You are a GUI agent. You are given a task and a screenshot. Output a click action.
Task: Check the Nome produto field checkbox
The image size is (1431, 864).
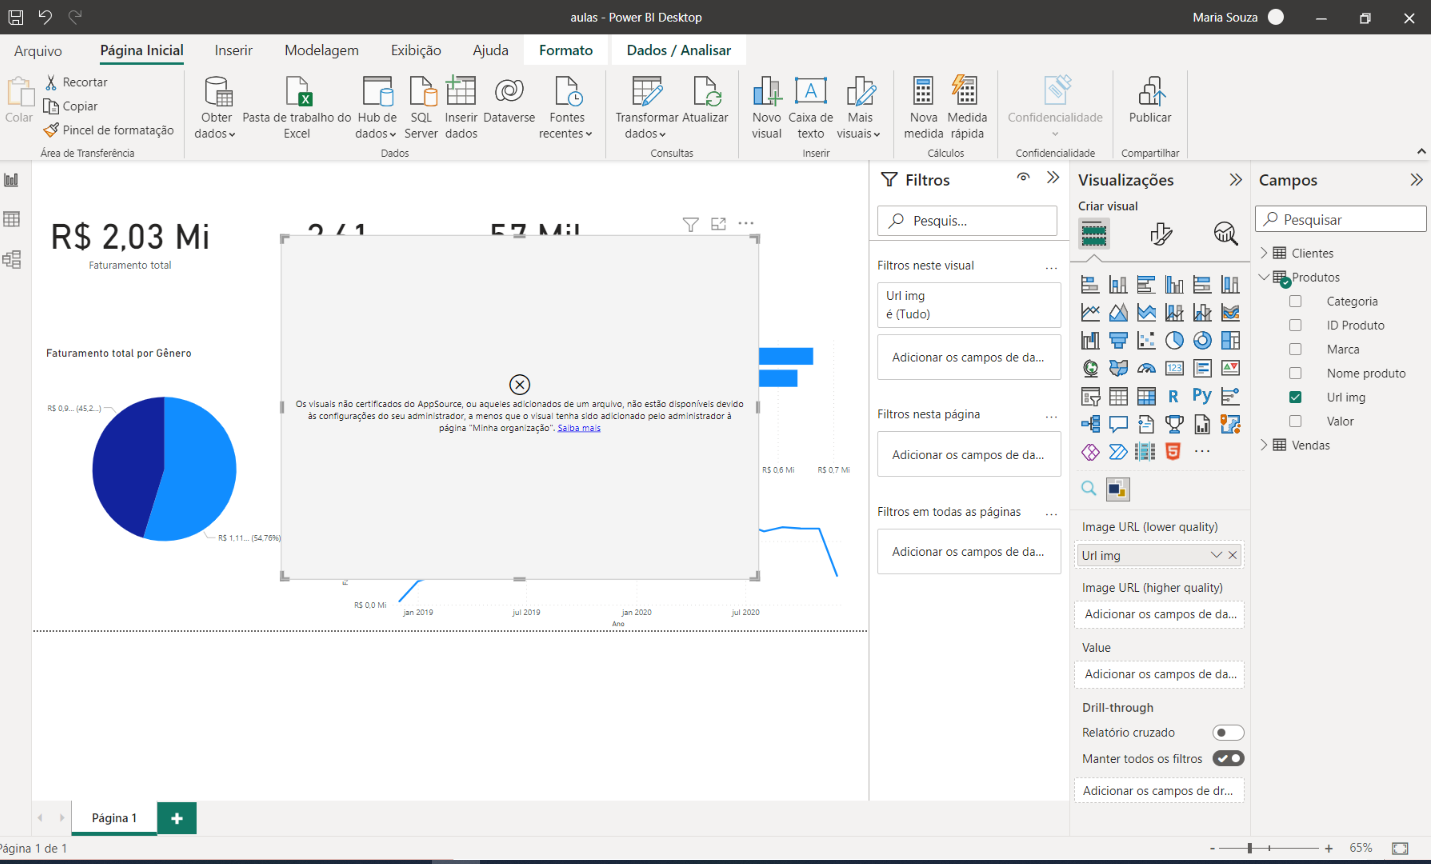click(x=1295, y=373)
